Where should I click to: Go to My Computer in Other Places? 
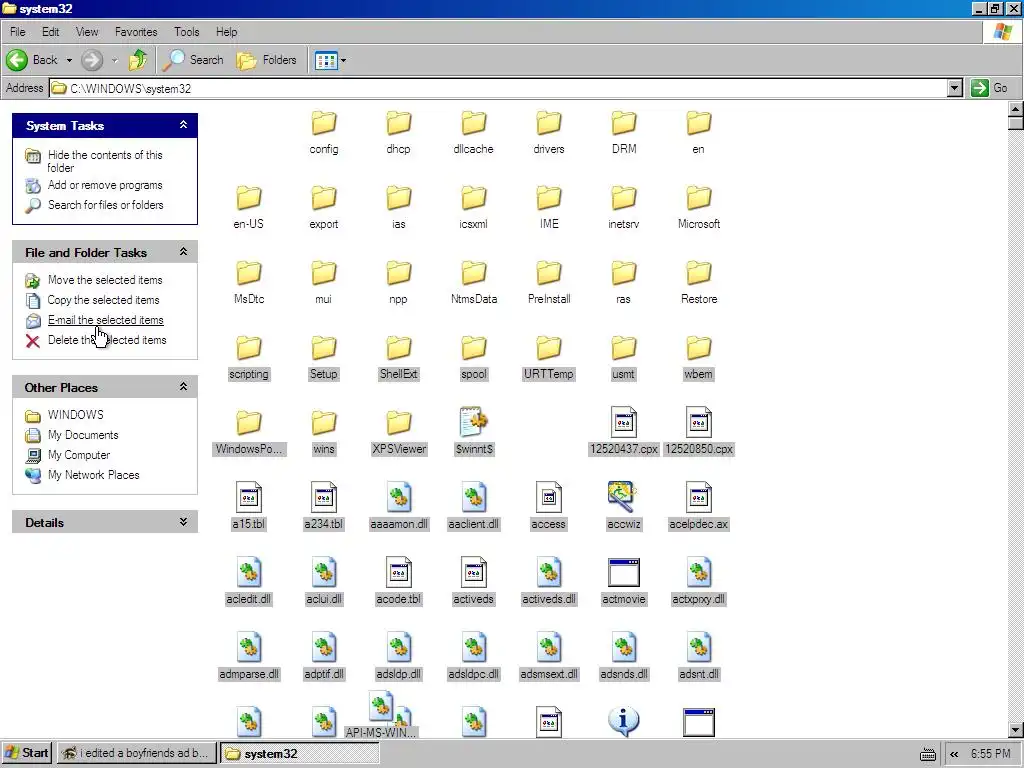coord(78,455)
